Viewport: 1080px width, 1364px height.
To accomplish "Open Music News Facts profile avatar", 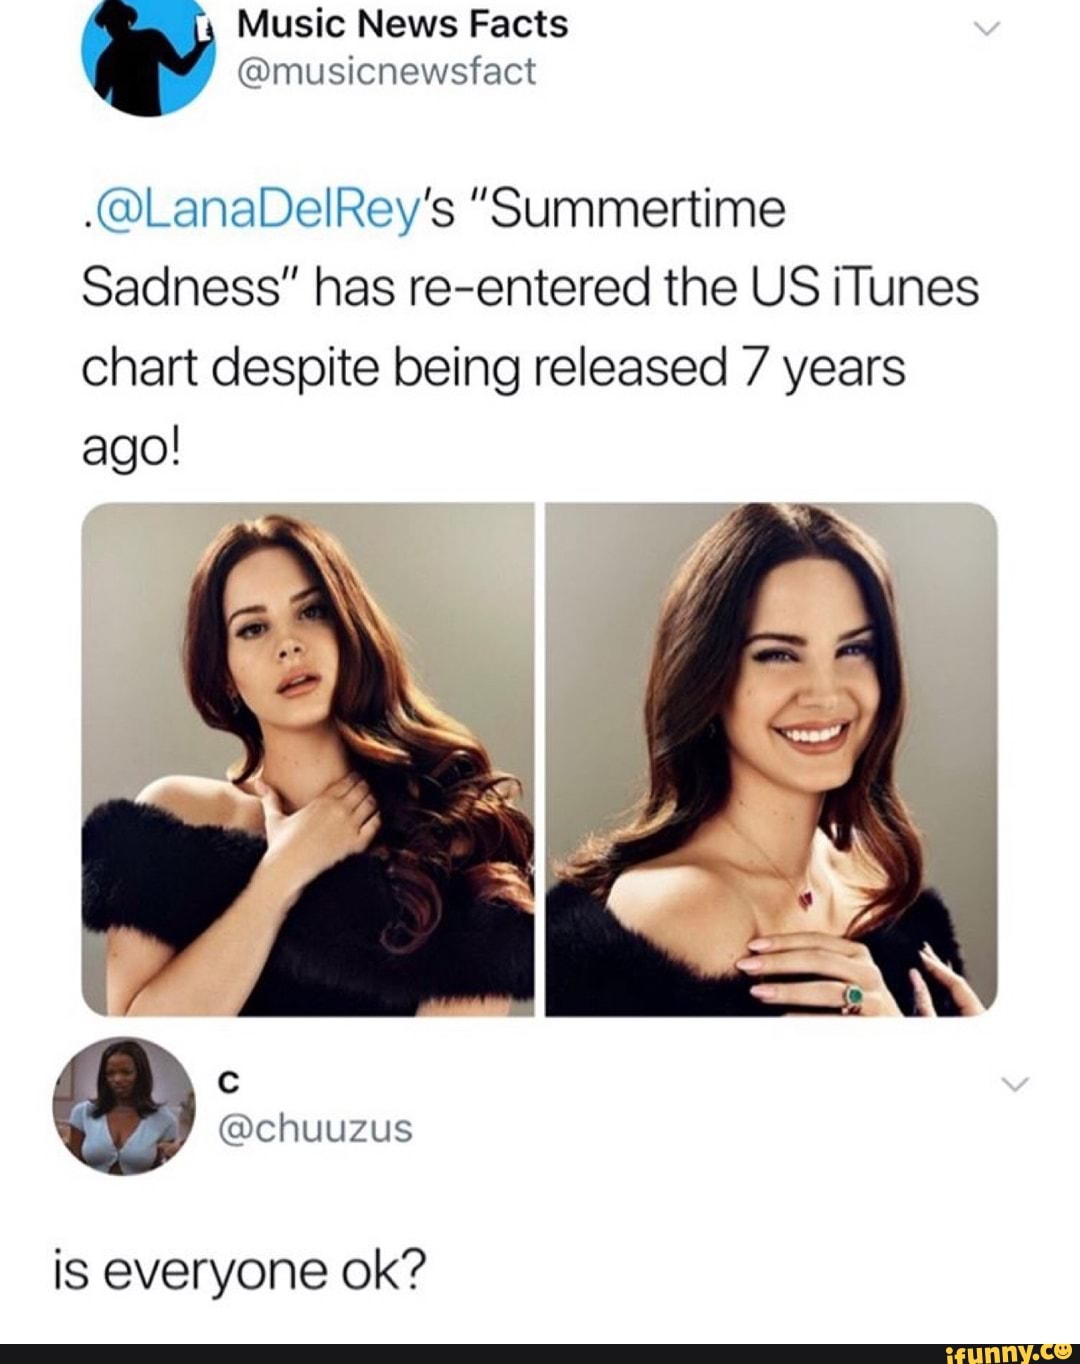I will tap(148, 55).
